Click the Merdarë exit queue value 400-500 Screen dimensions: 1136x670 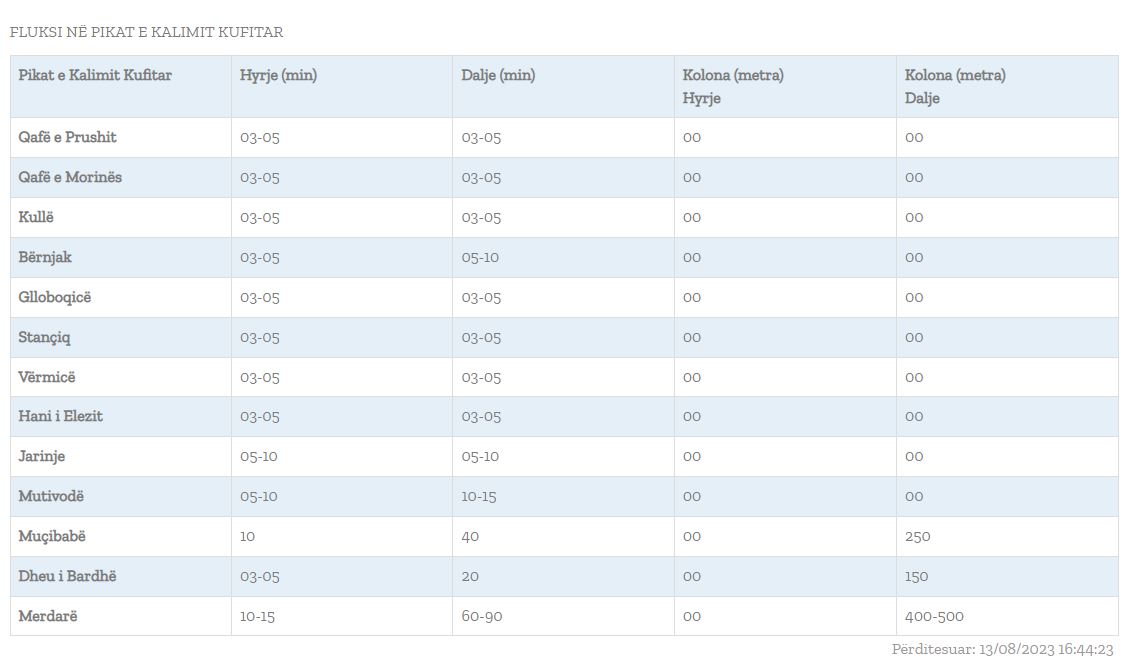coord(934,616)
